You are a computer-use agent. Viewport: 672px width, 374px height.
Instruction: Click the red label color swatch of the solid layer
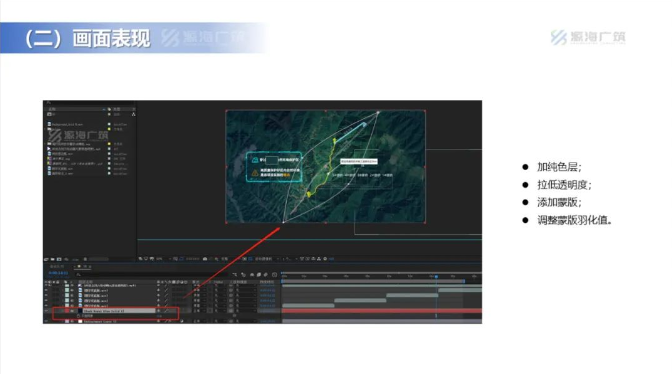point(67,311)
